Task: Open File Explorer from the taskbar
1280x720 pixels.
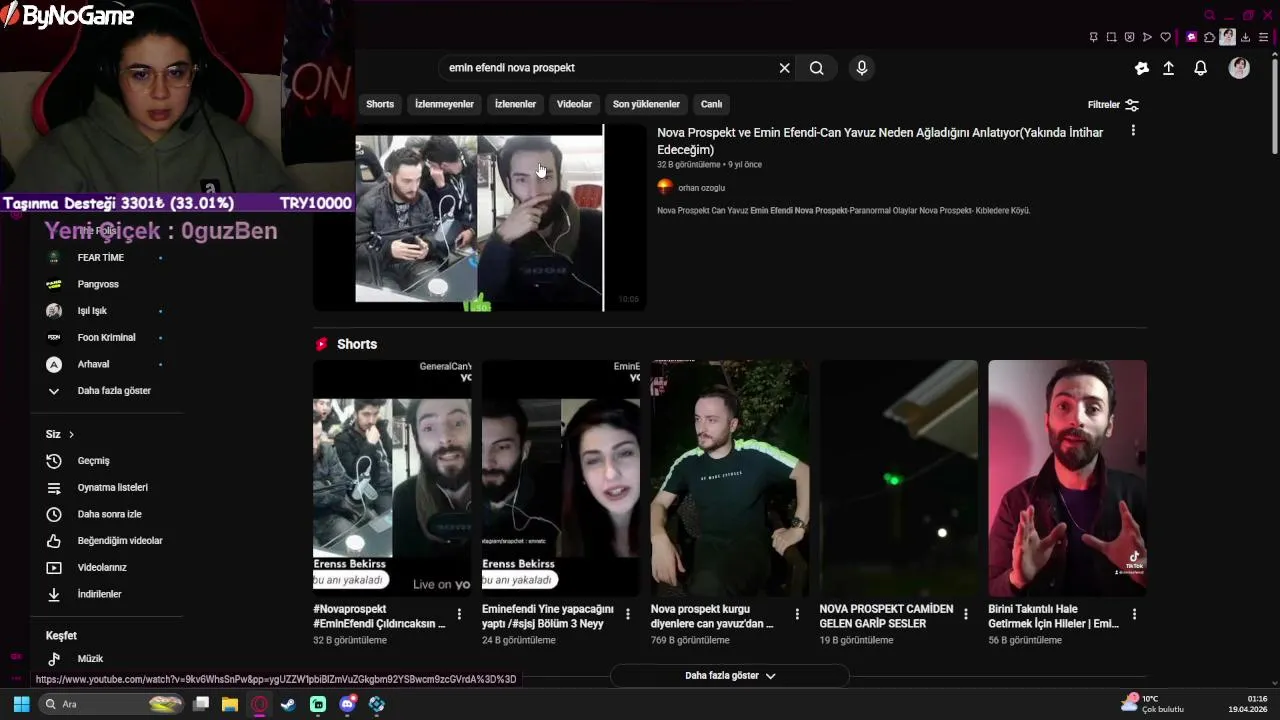Action: point(230,704)
